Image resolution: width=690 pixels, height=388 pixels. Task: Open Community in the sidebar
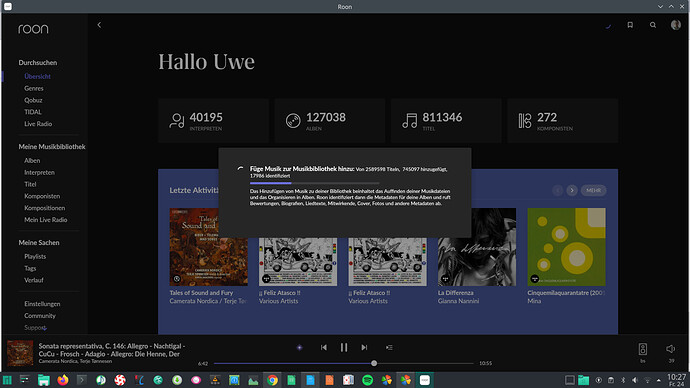click(40, 316)
